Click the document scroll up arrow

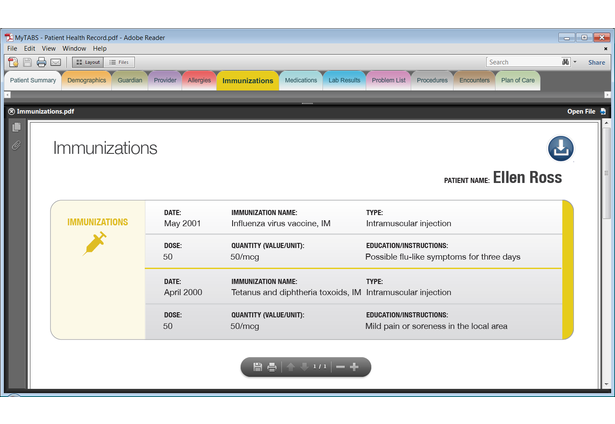click(606, 123)
